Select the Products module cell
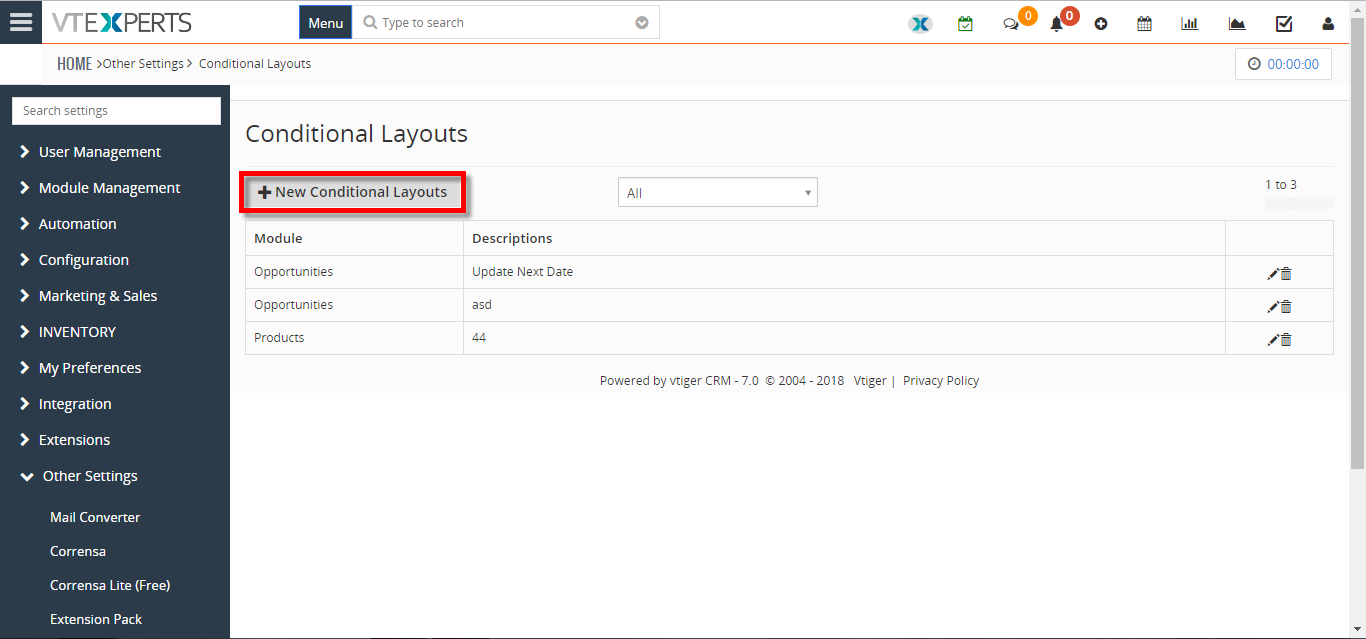 (x=279, y=338)
